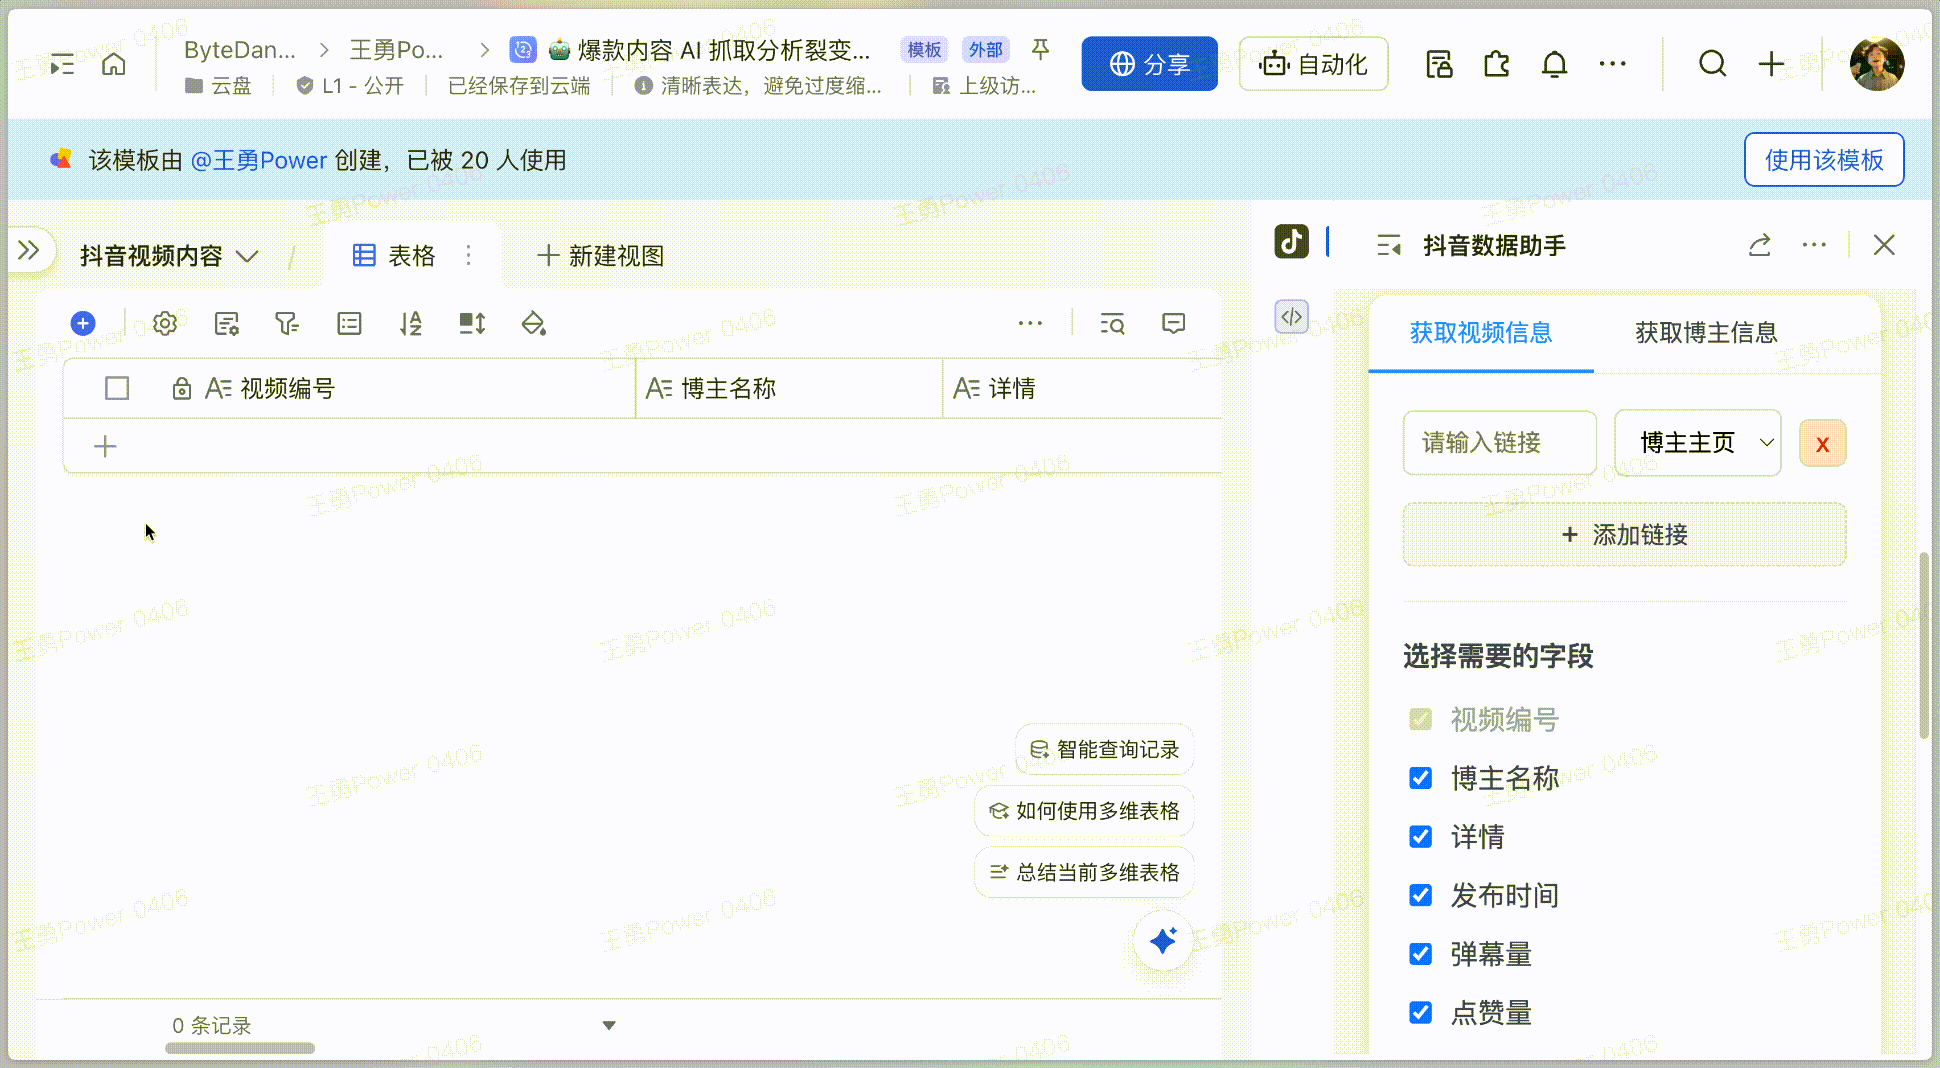Screen dimensions: 1940x1068
Task: Open table toolbar more options ellipsis
Action: click(1030, 323)
